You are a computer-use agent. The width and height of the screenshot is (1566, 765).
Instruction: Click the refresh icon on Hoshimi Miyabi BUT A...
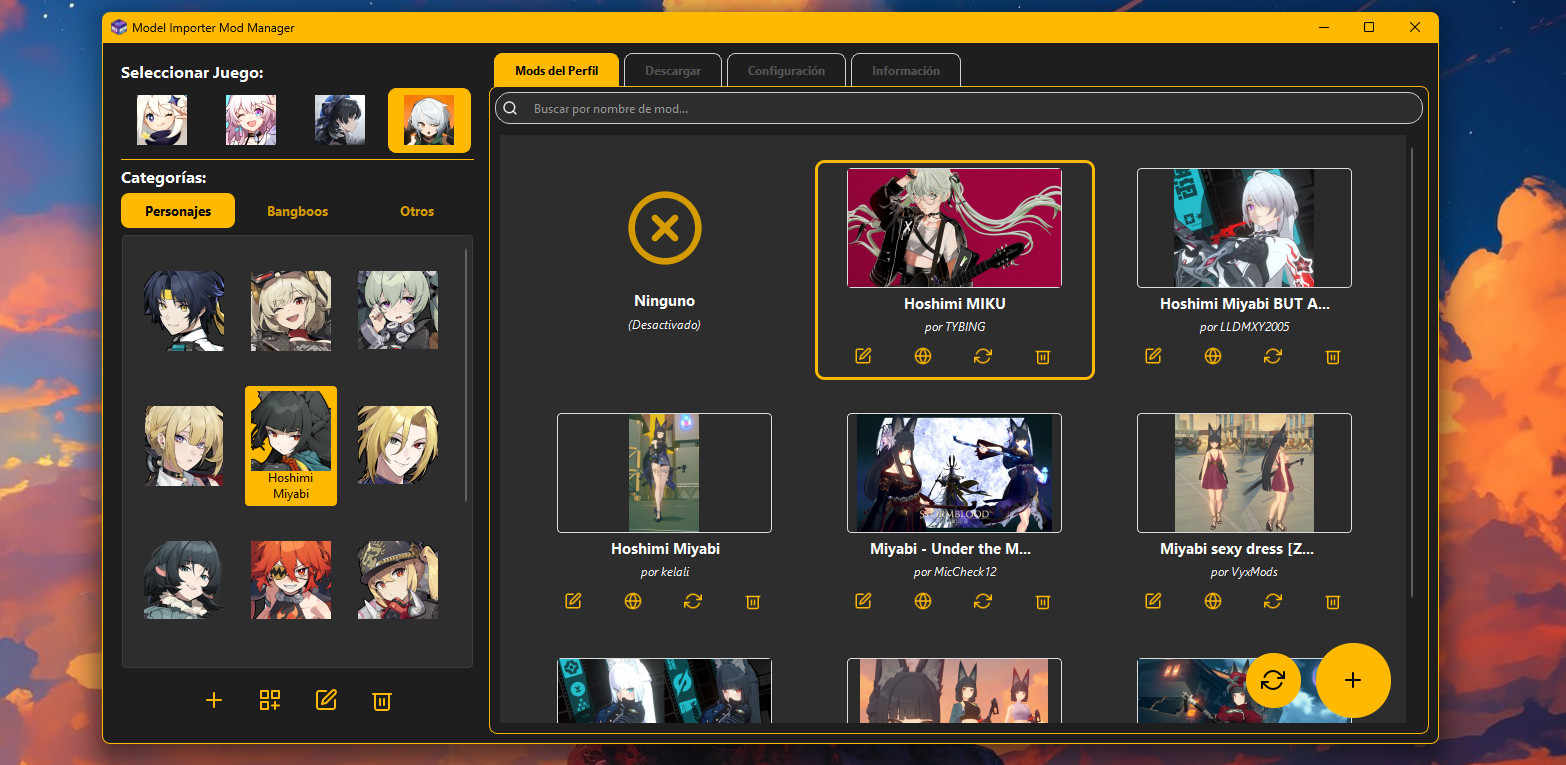tap(1272, 355)
